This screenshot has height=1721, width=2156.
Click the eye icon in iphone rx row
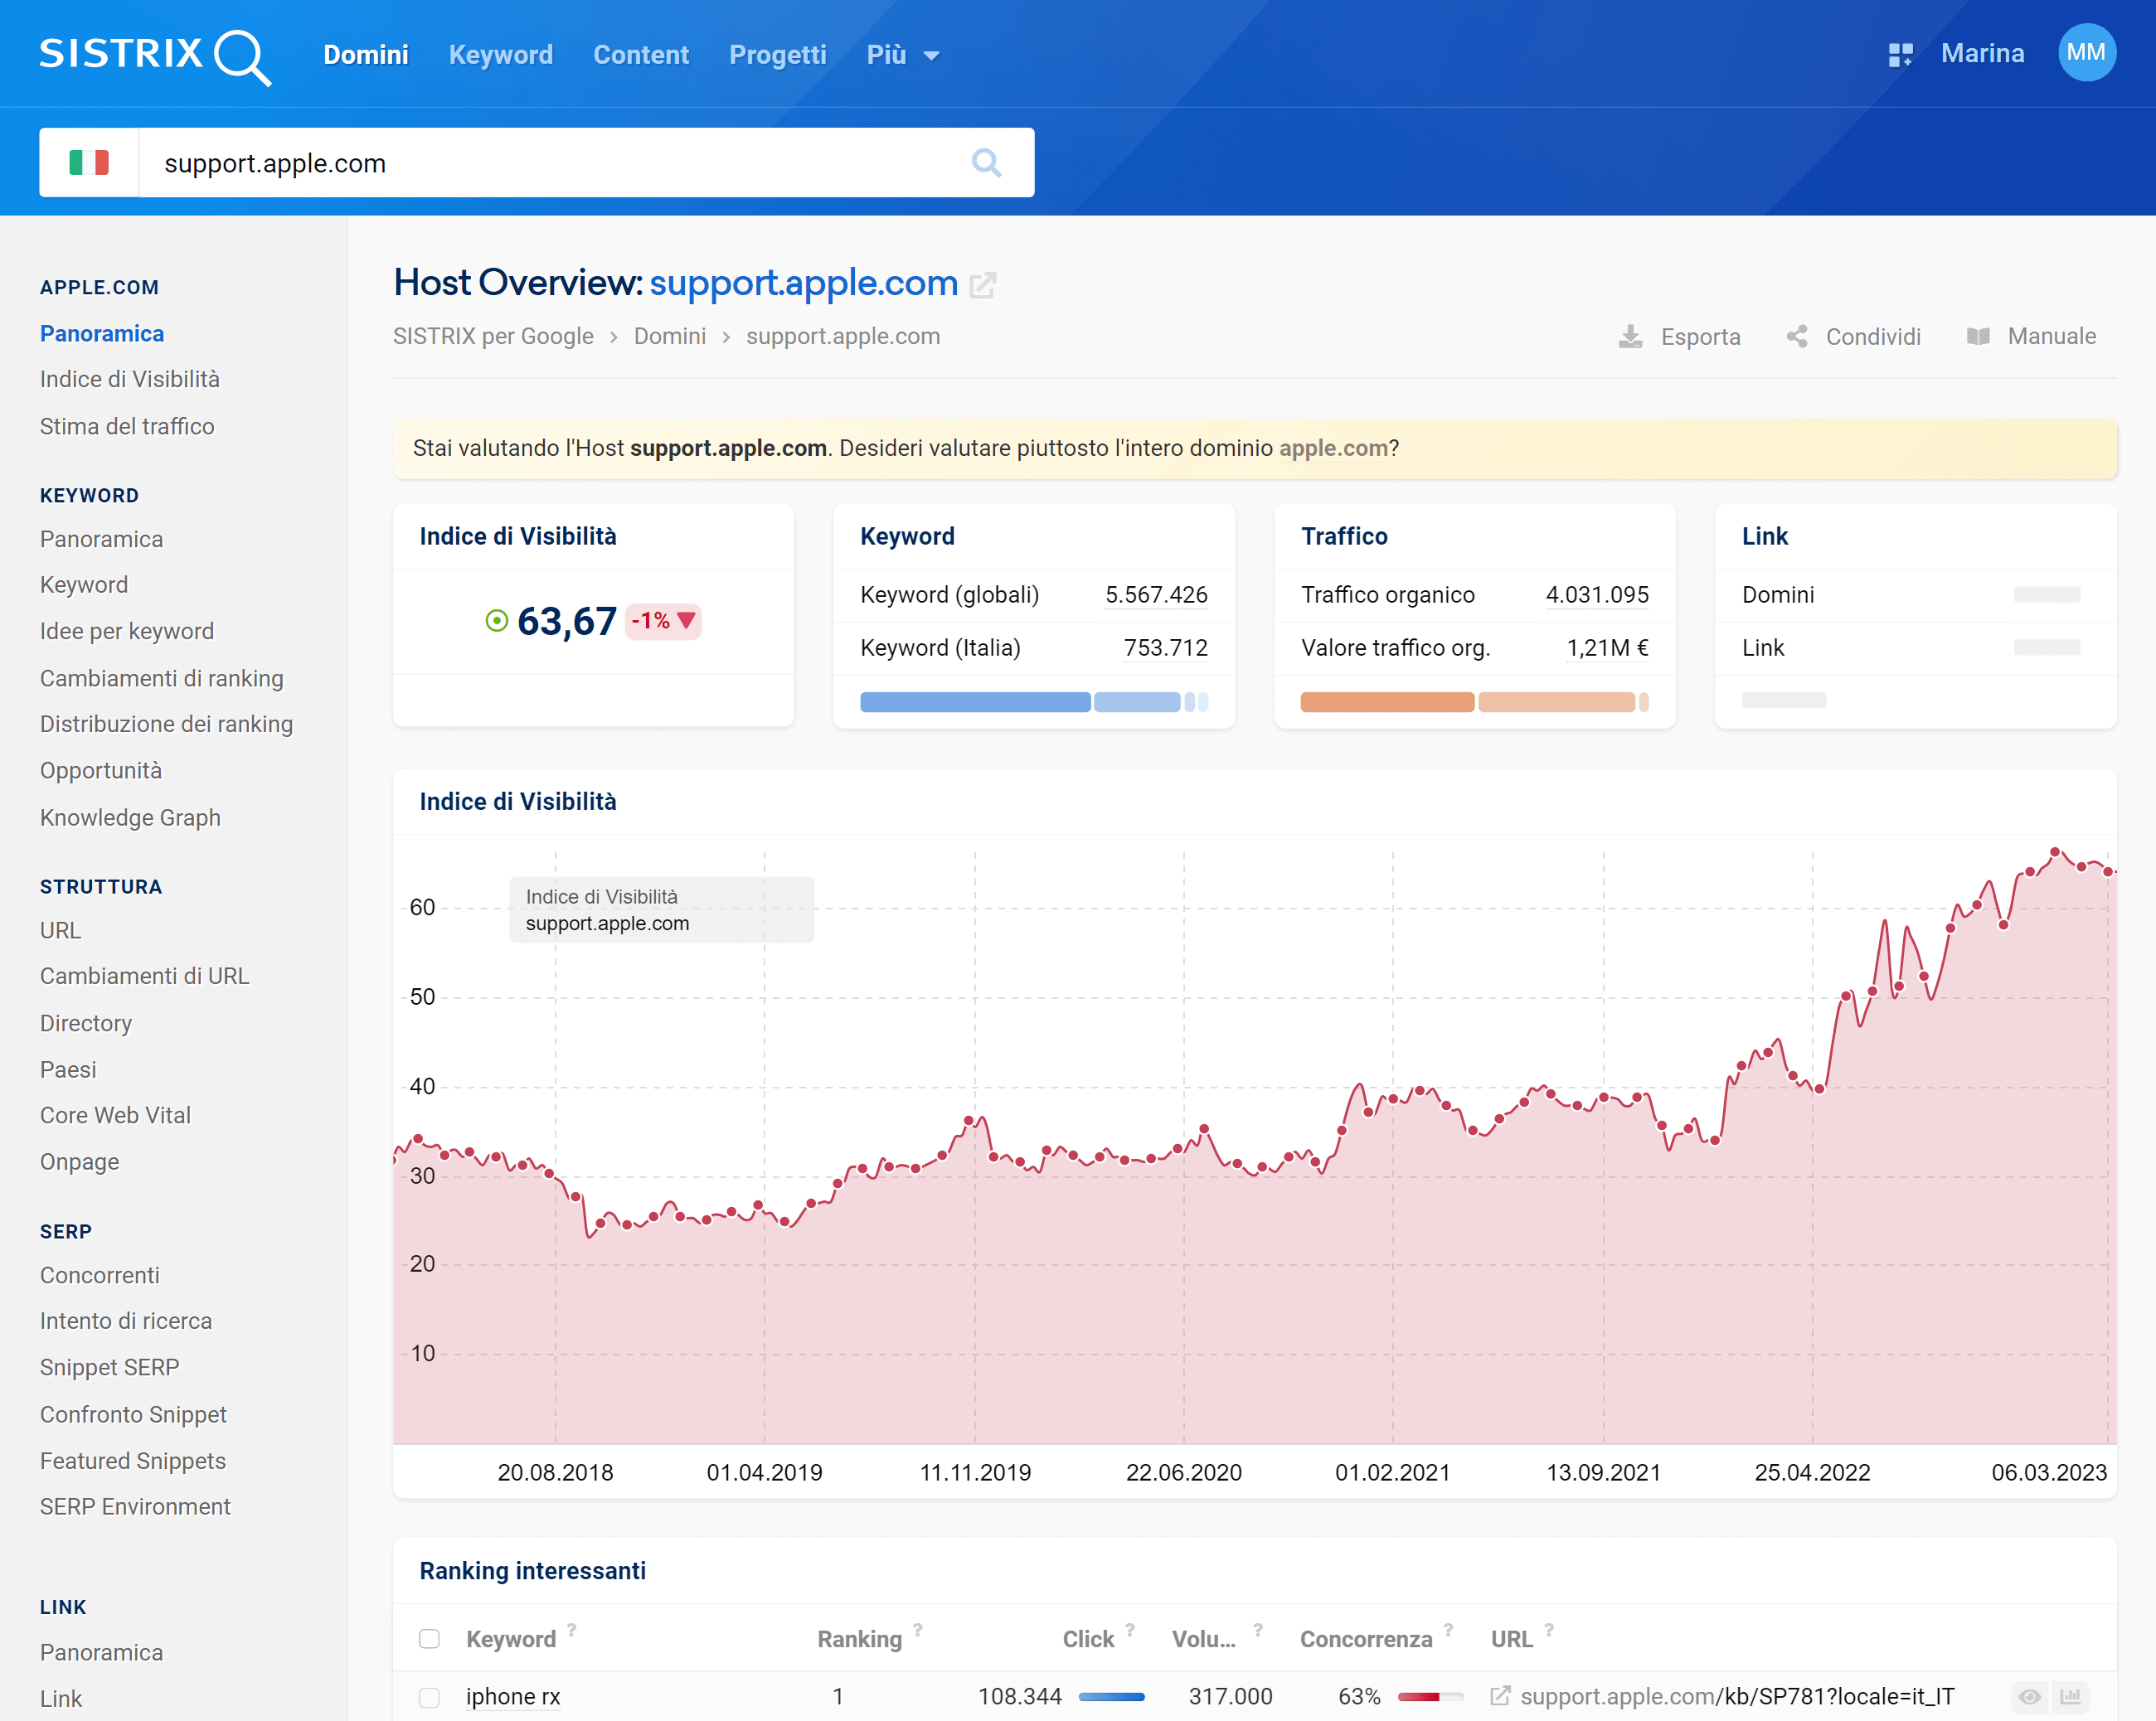pyautogui.click(x=2029, y=1697)
